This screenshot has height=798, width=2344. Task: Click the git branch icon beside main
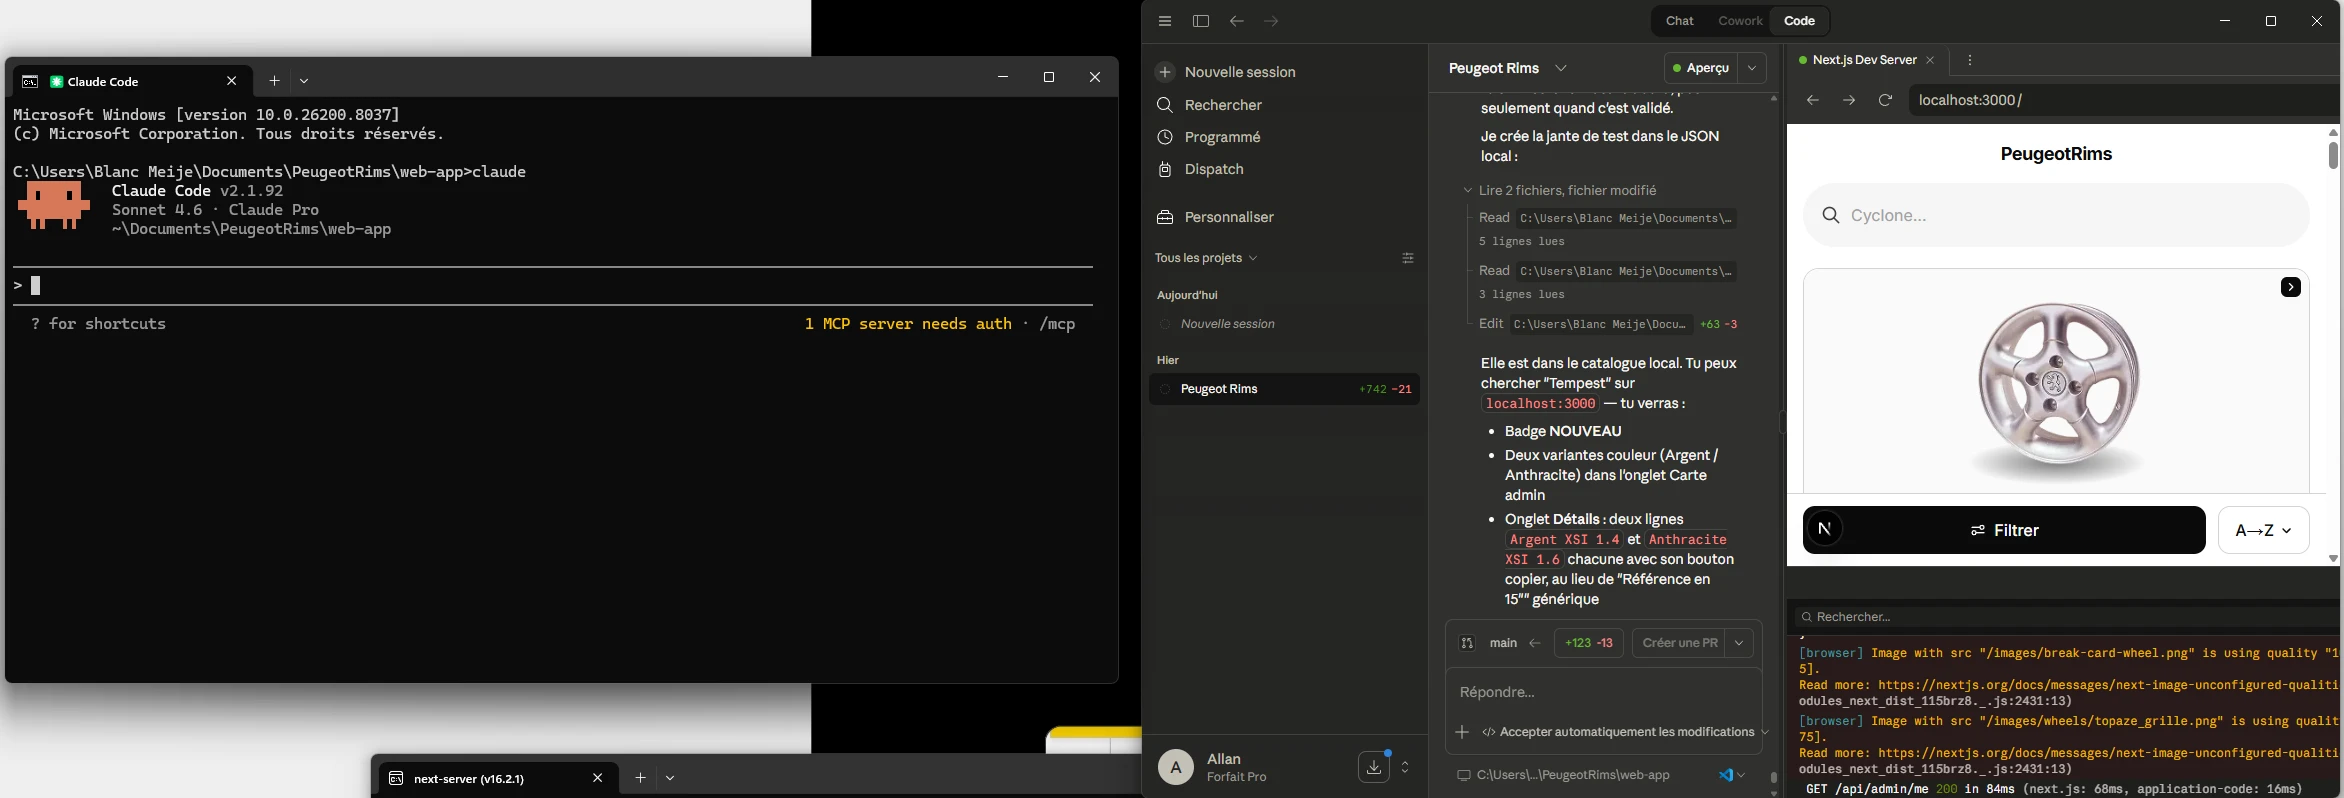1467,643
